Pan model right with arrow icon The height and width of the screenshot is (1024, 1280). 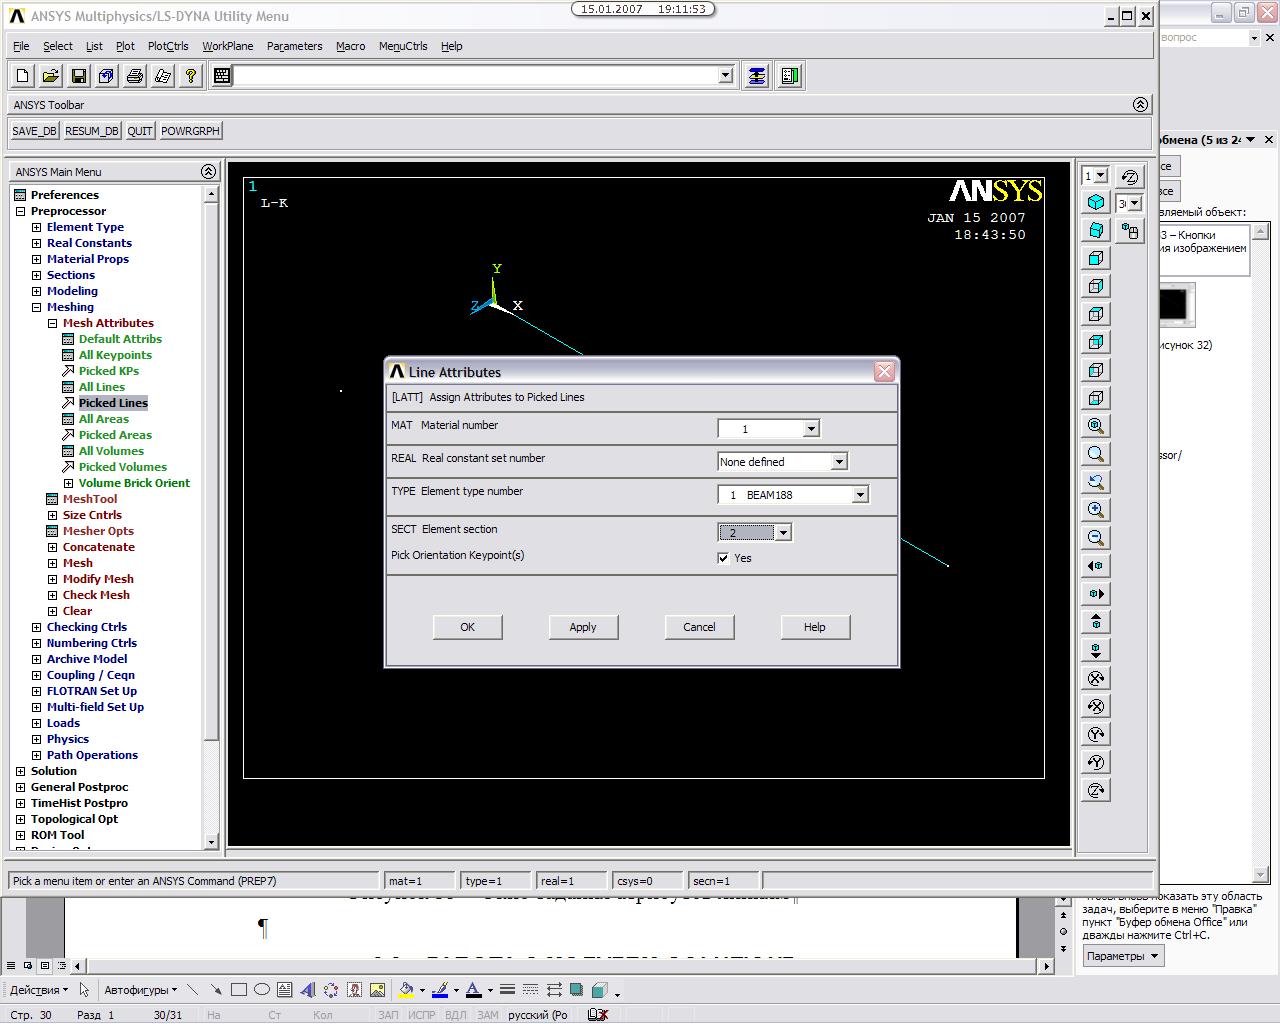tap(1096, 594)
